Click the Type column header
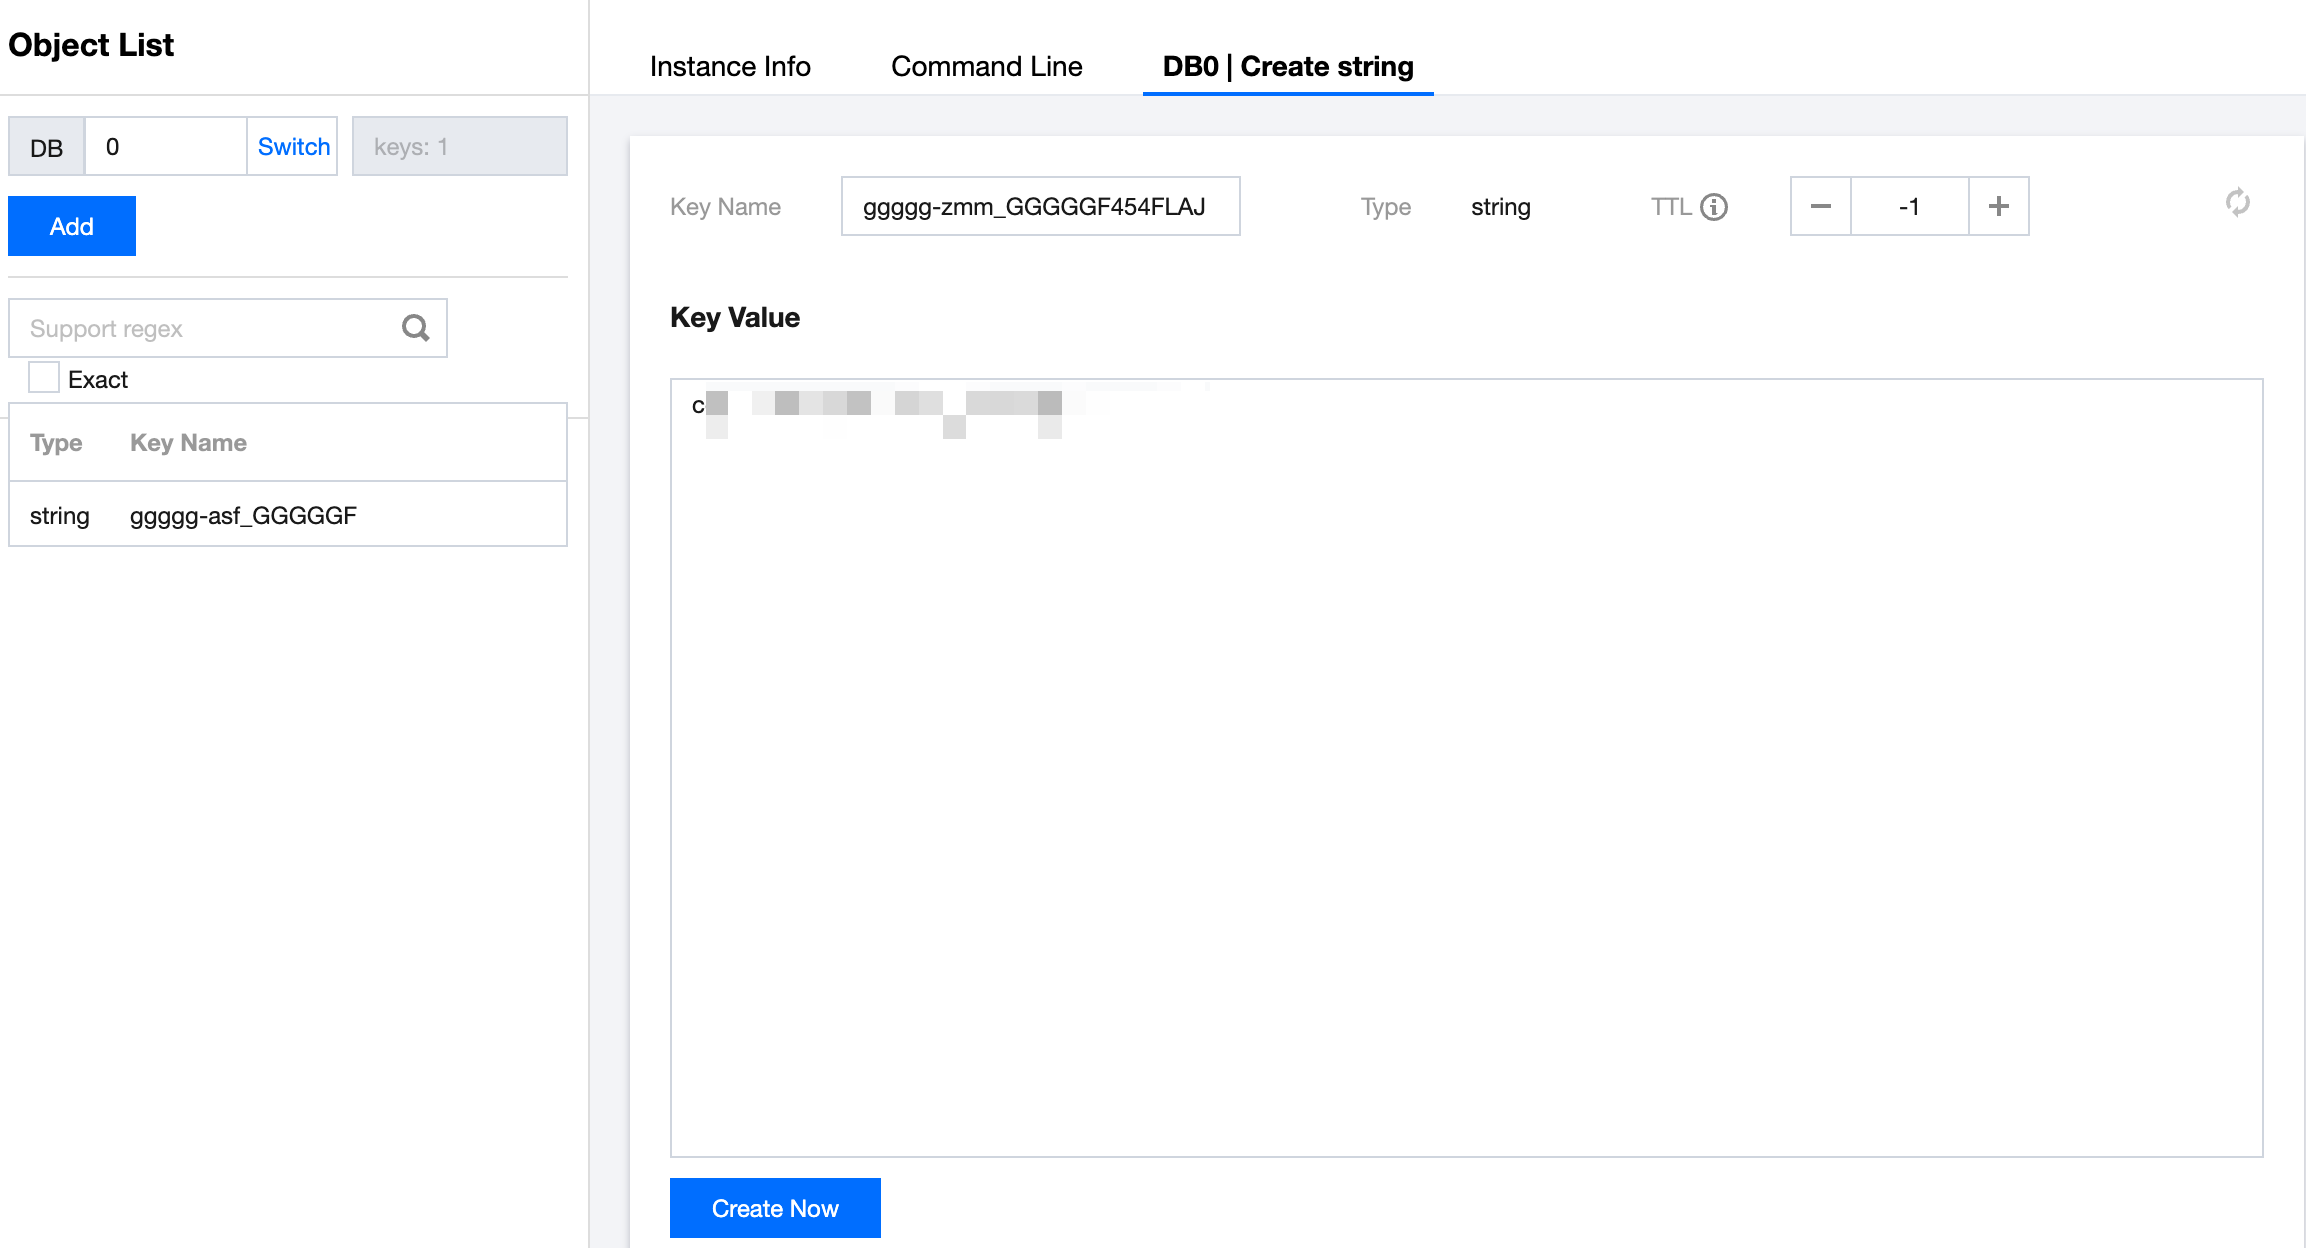Image resolution: width=2306 pixels, height=1248 pixels. 56,443
